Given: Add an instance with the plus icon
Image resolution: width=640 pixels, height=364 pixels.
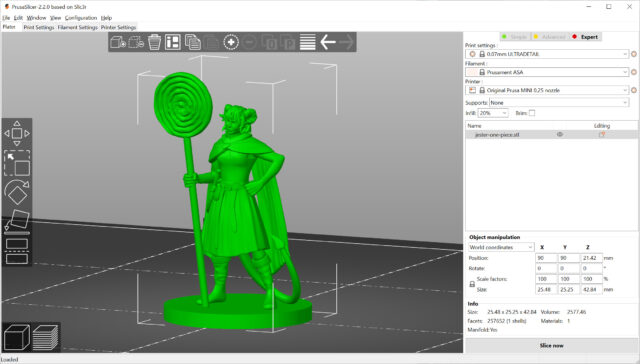Looking at the screenshot, I should pyautogui.click(x=231, y=42).
